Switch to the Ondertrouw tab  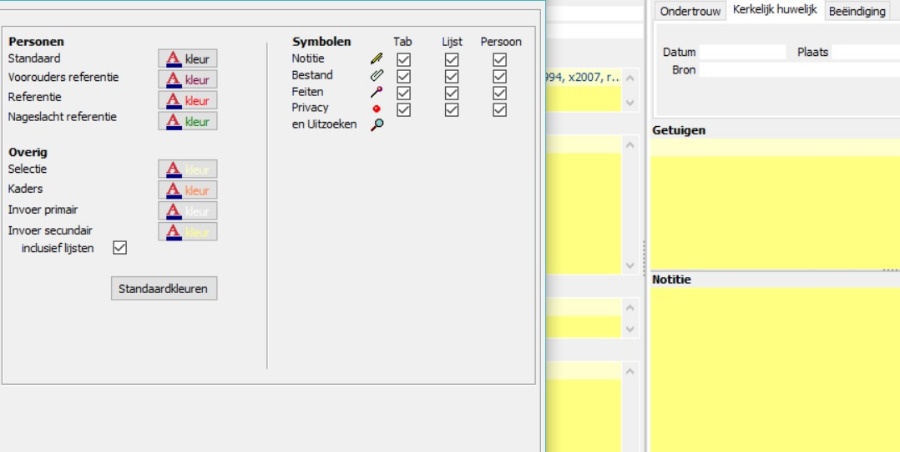pos(689,11)
